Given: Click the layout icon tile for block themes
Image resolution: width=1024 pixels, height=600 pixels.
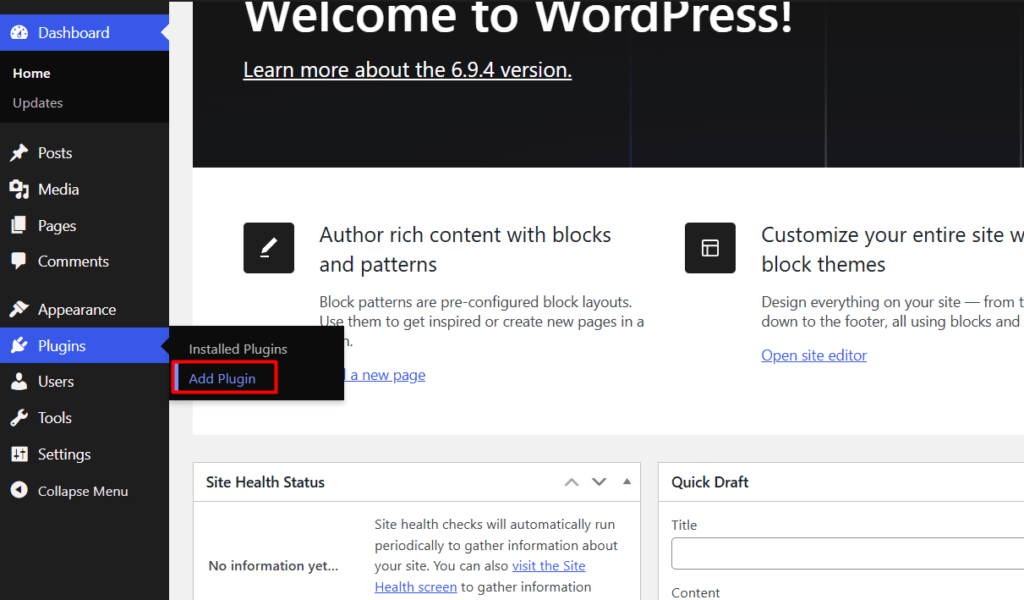Looking at the screenshot, I should pos(710,248).
